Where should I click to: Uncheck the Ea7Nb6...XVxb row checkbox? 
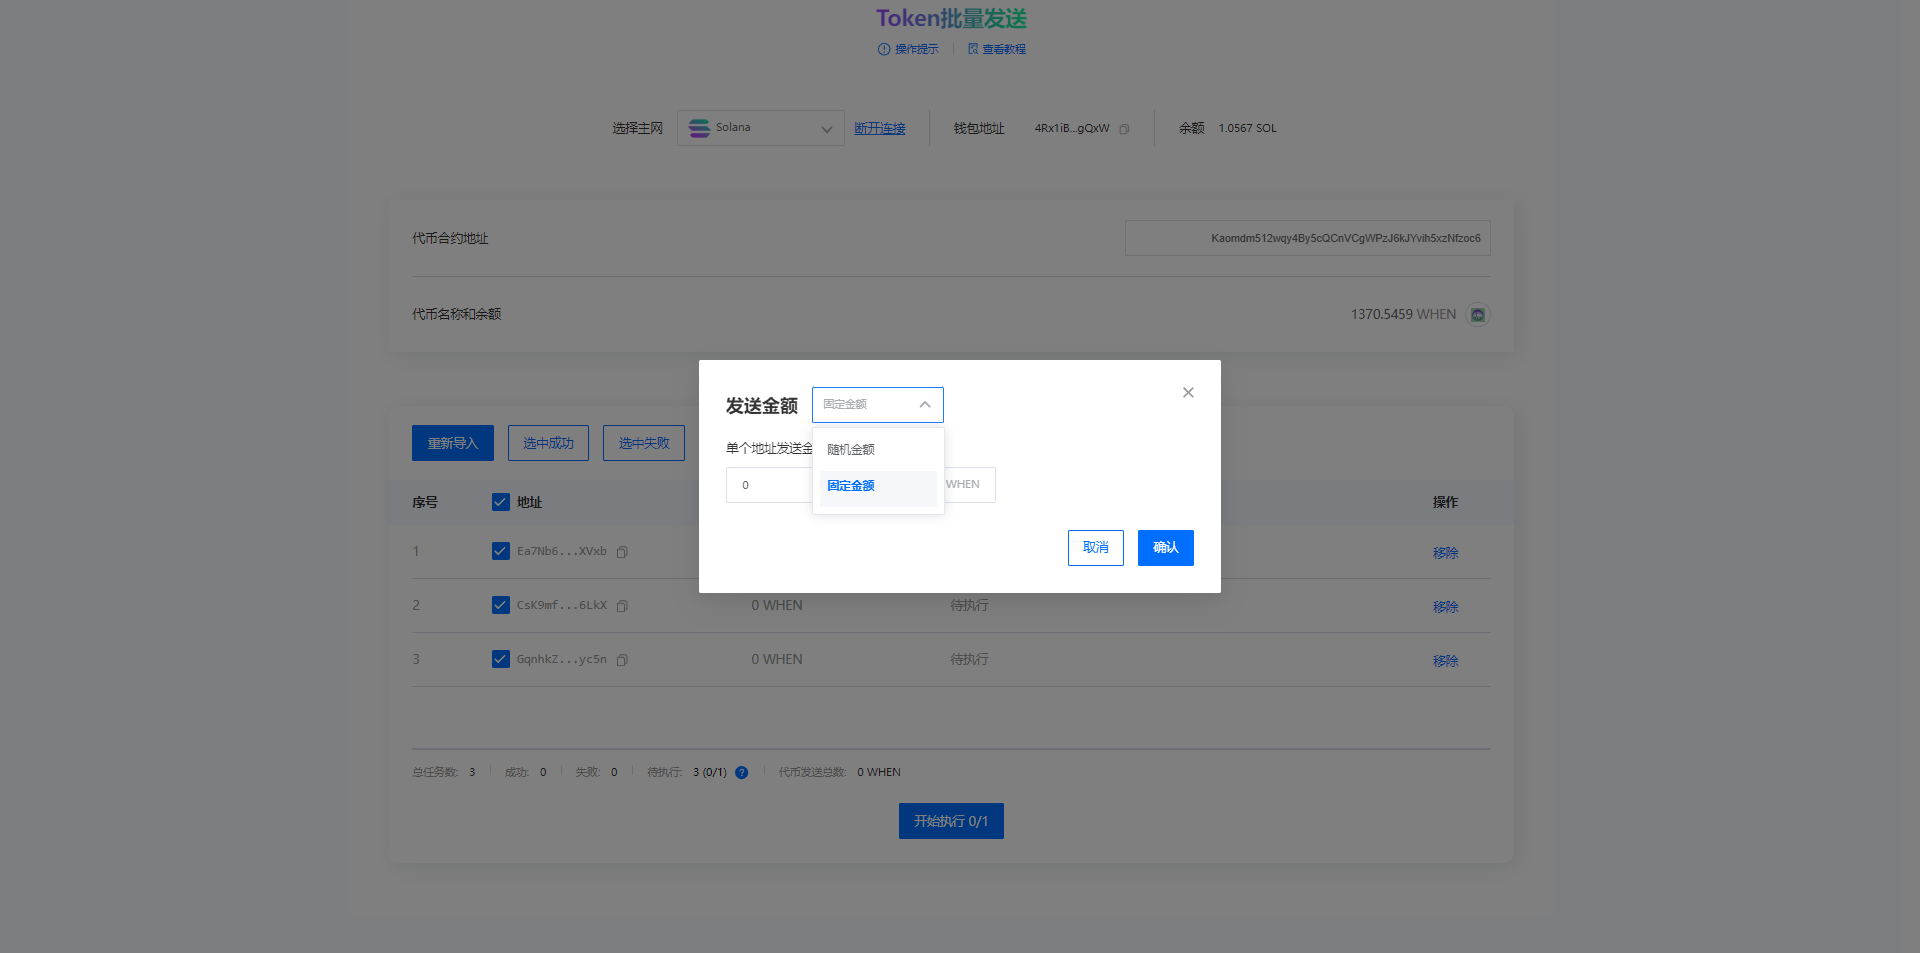(501, 551)
